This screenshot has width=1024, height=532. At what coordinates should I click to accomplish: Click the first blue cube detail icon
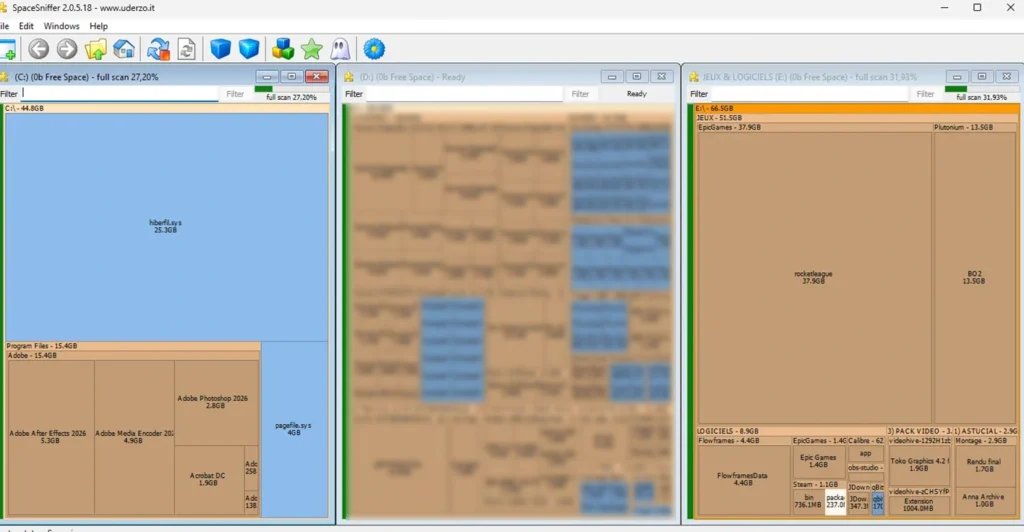pos(220,49)
